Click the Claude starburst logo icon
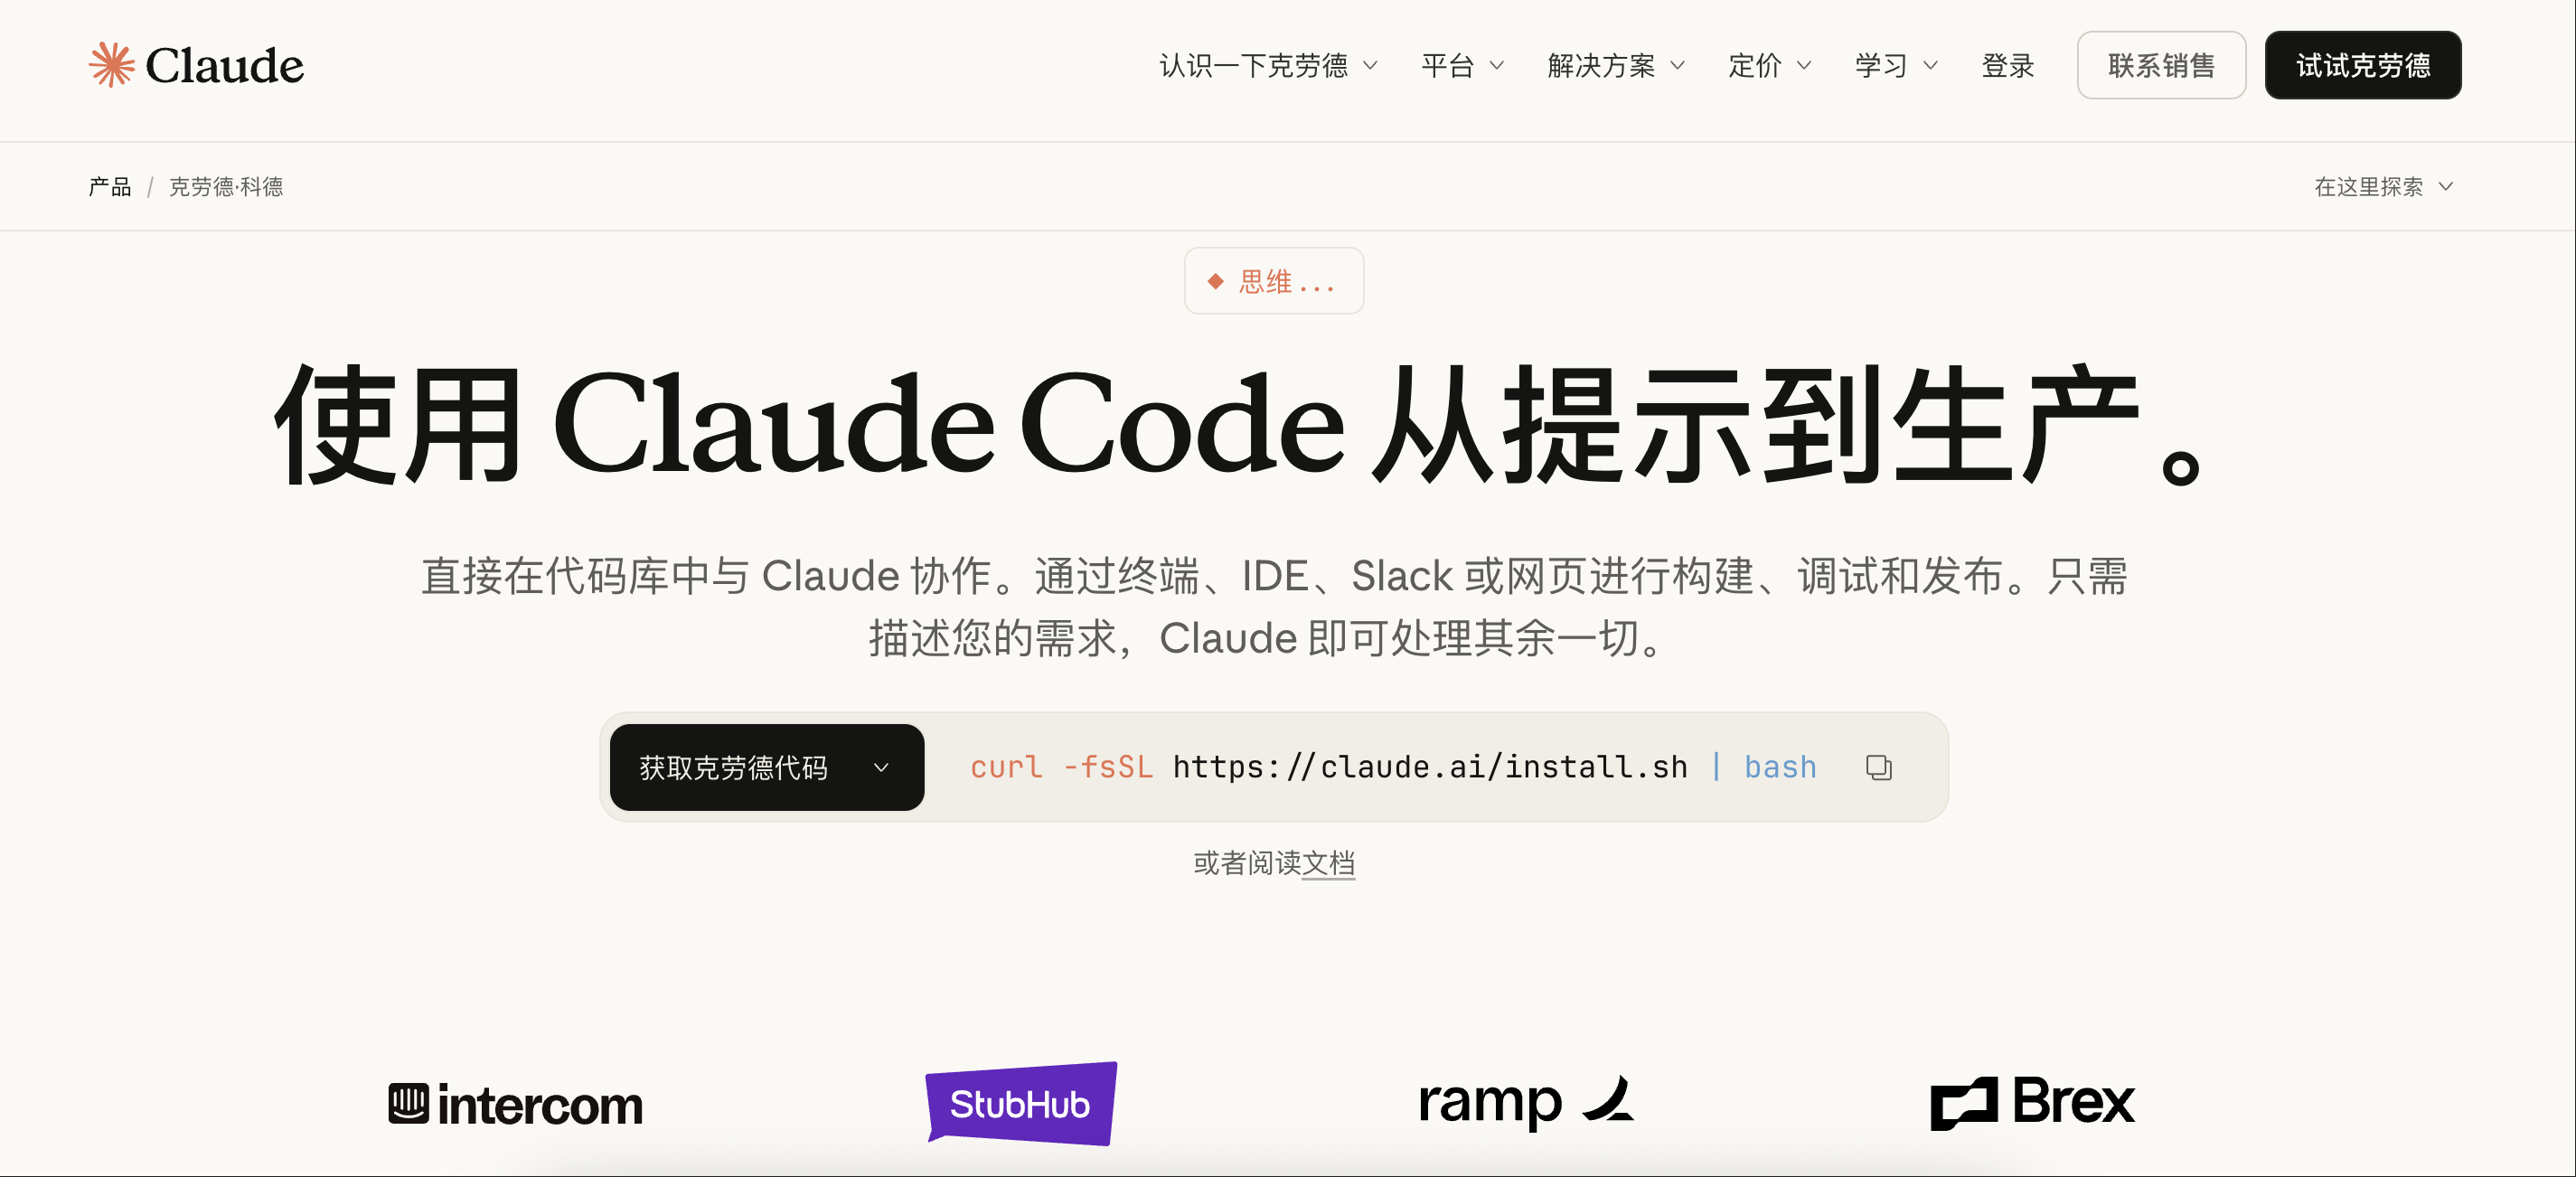 pos(111,65)
